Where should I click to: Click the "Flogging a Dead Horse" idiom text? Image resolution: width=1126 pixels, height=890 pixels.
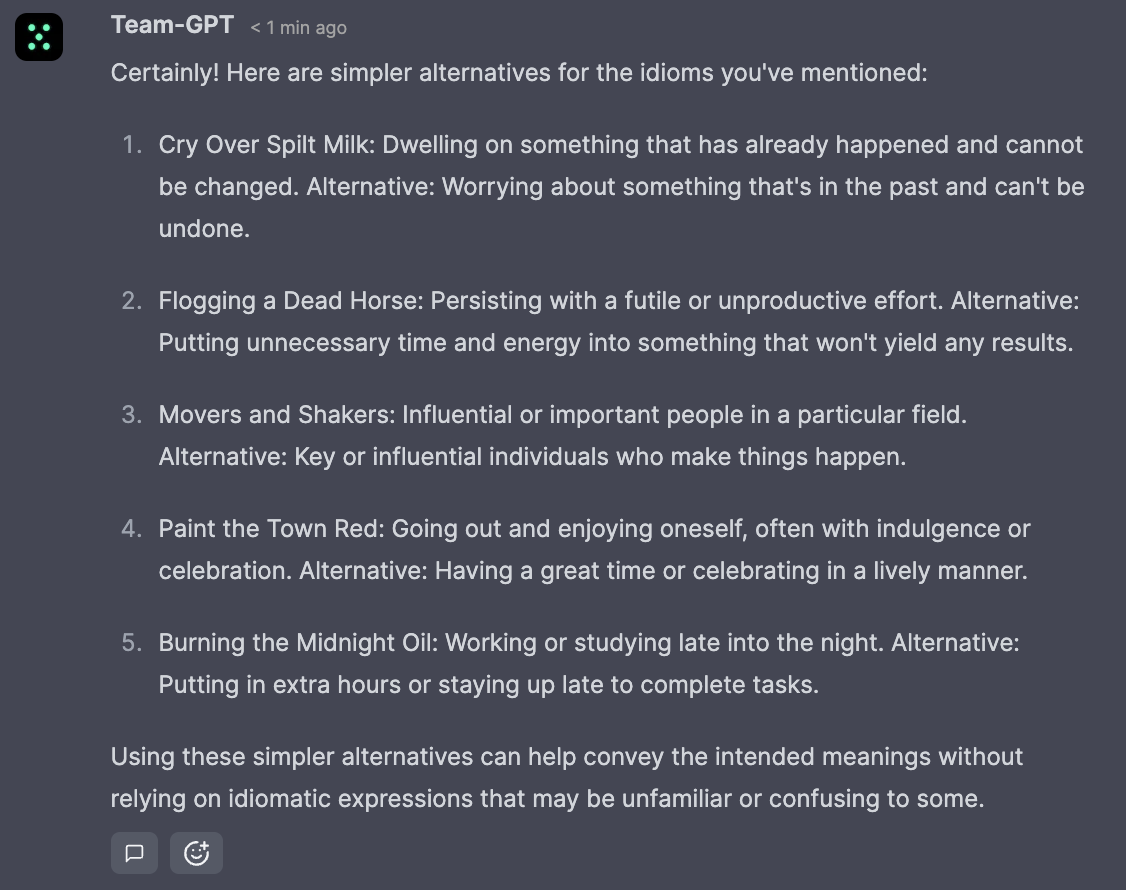point(290,301)
